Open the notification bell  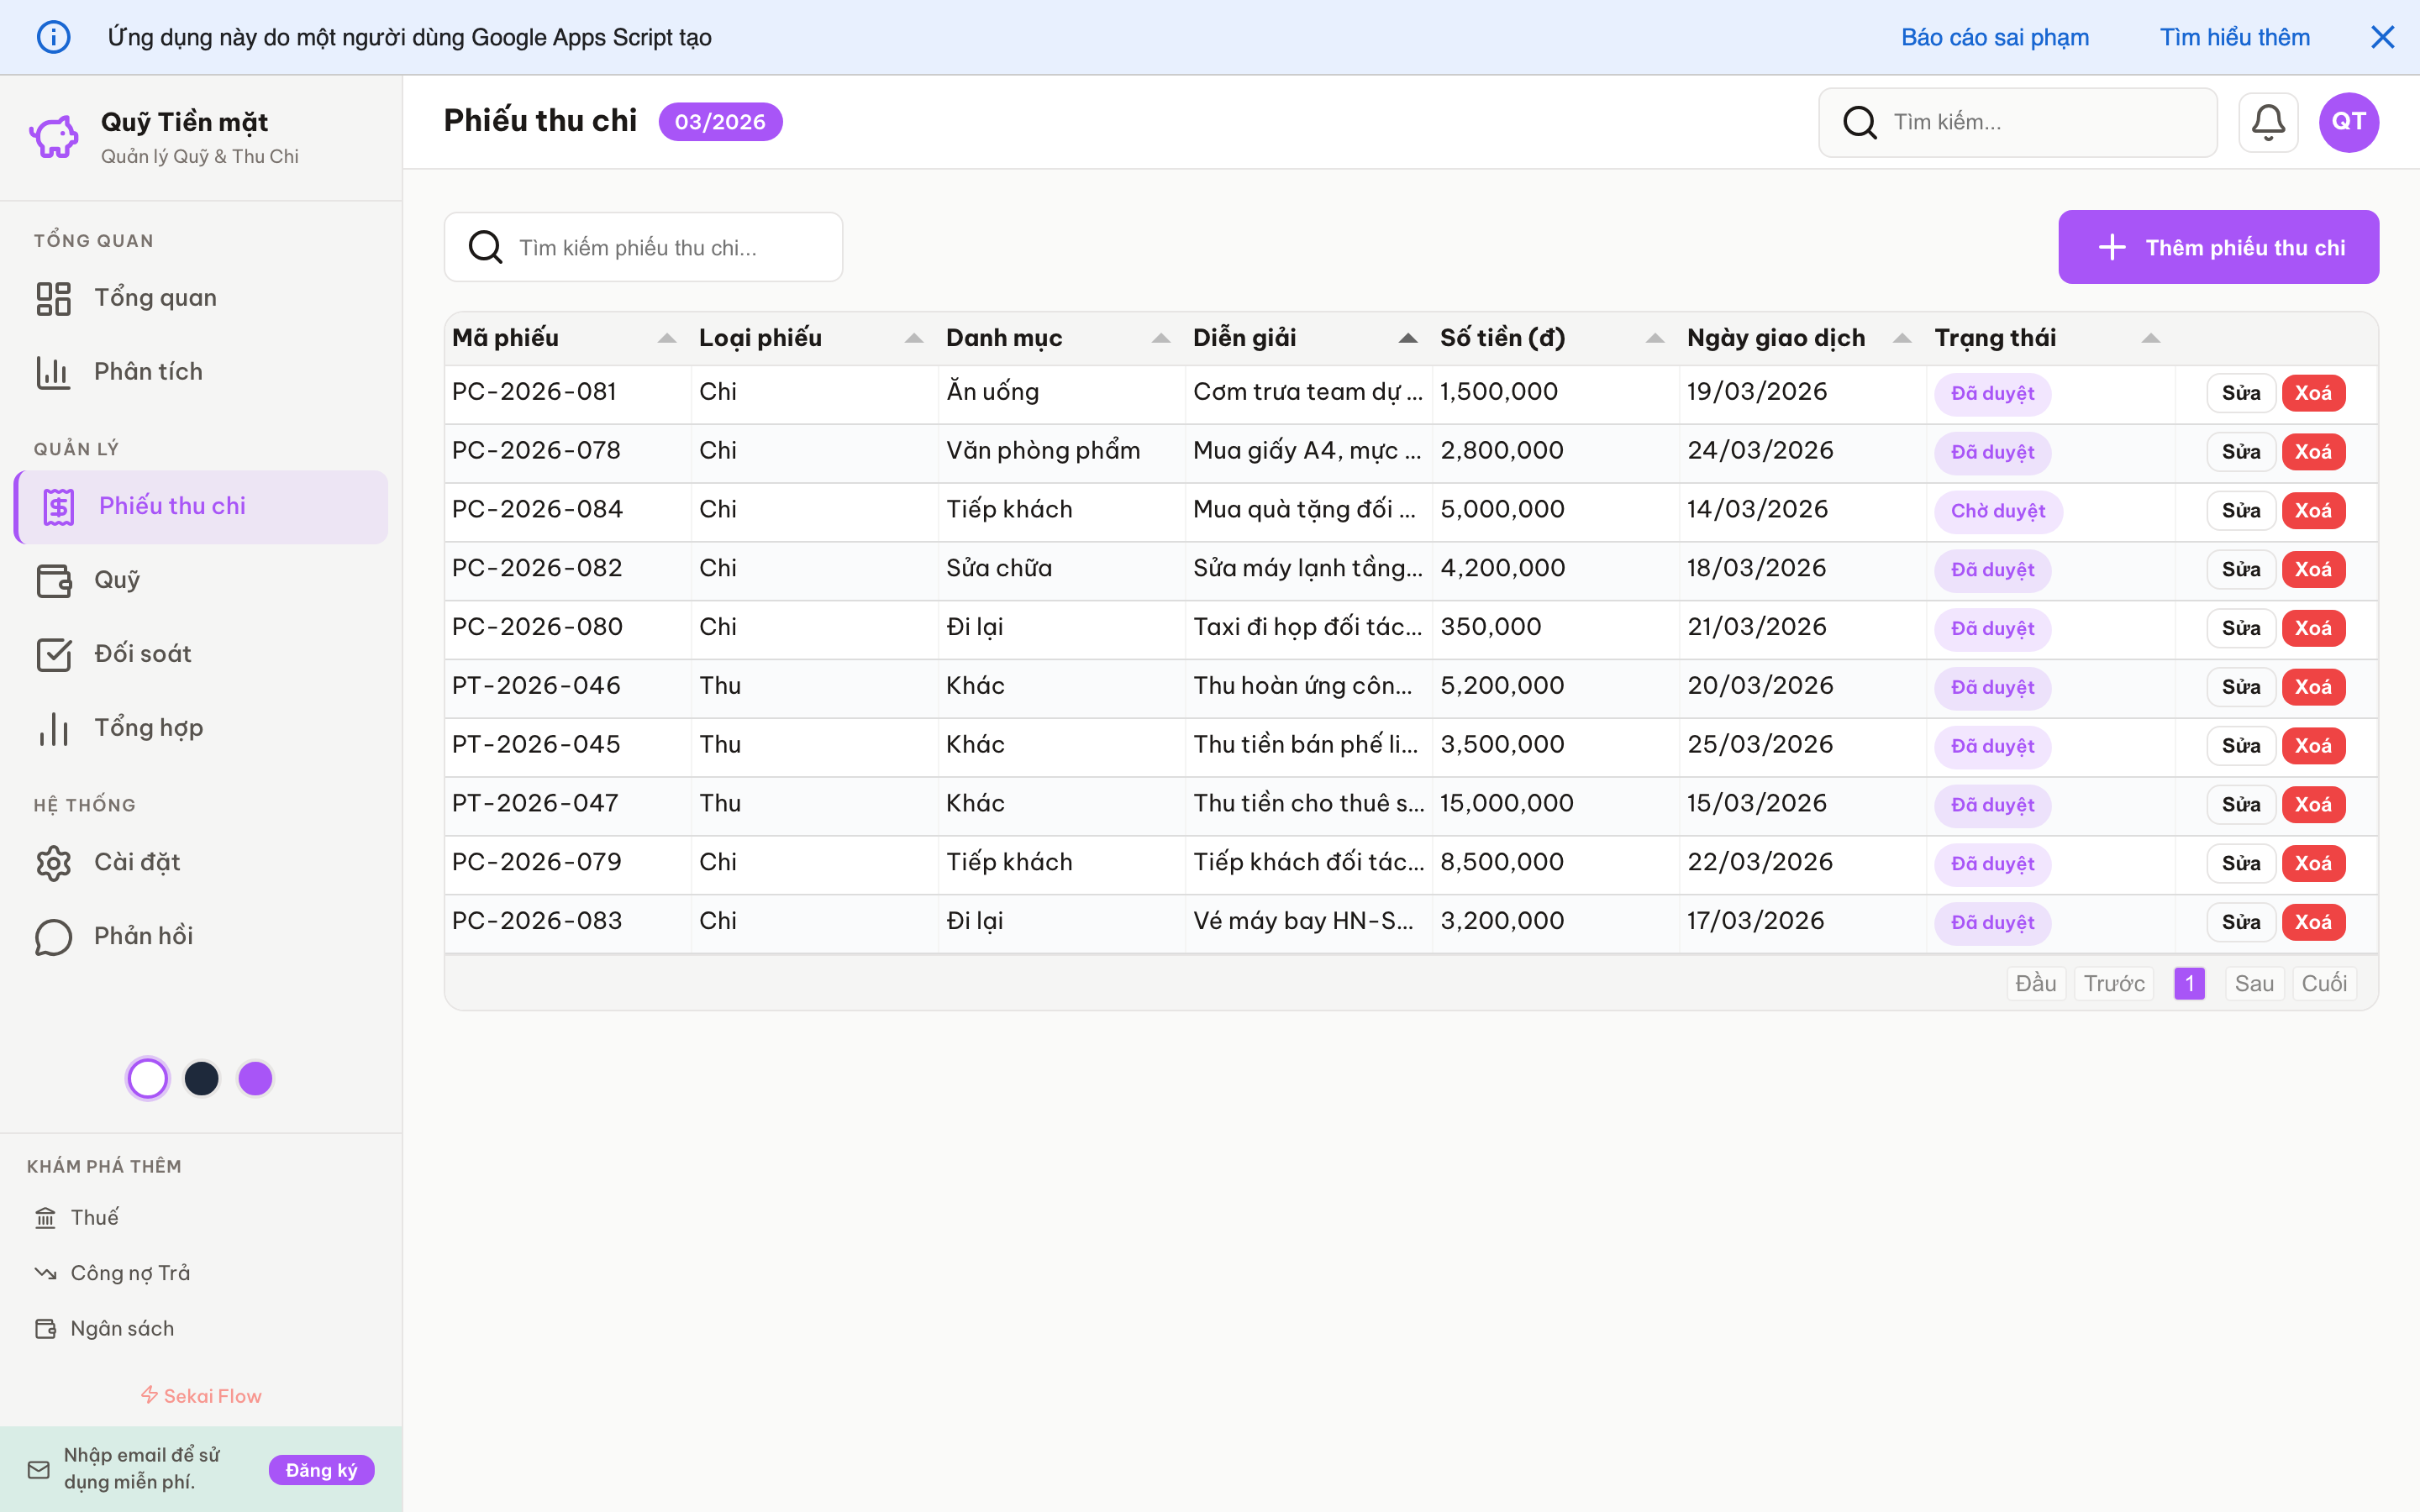point(2268,121)
